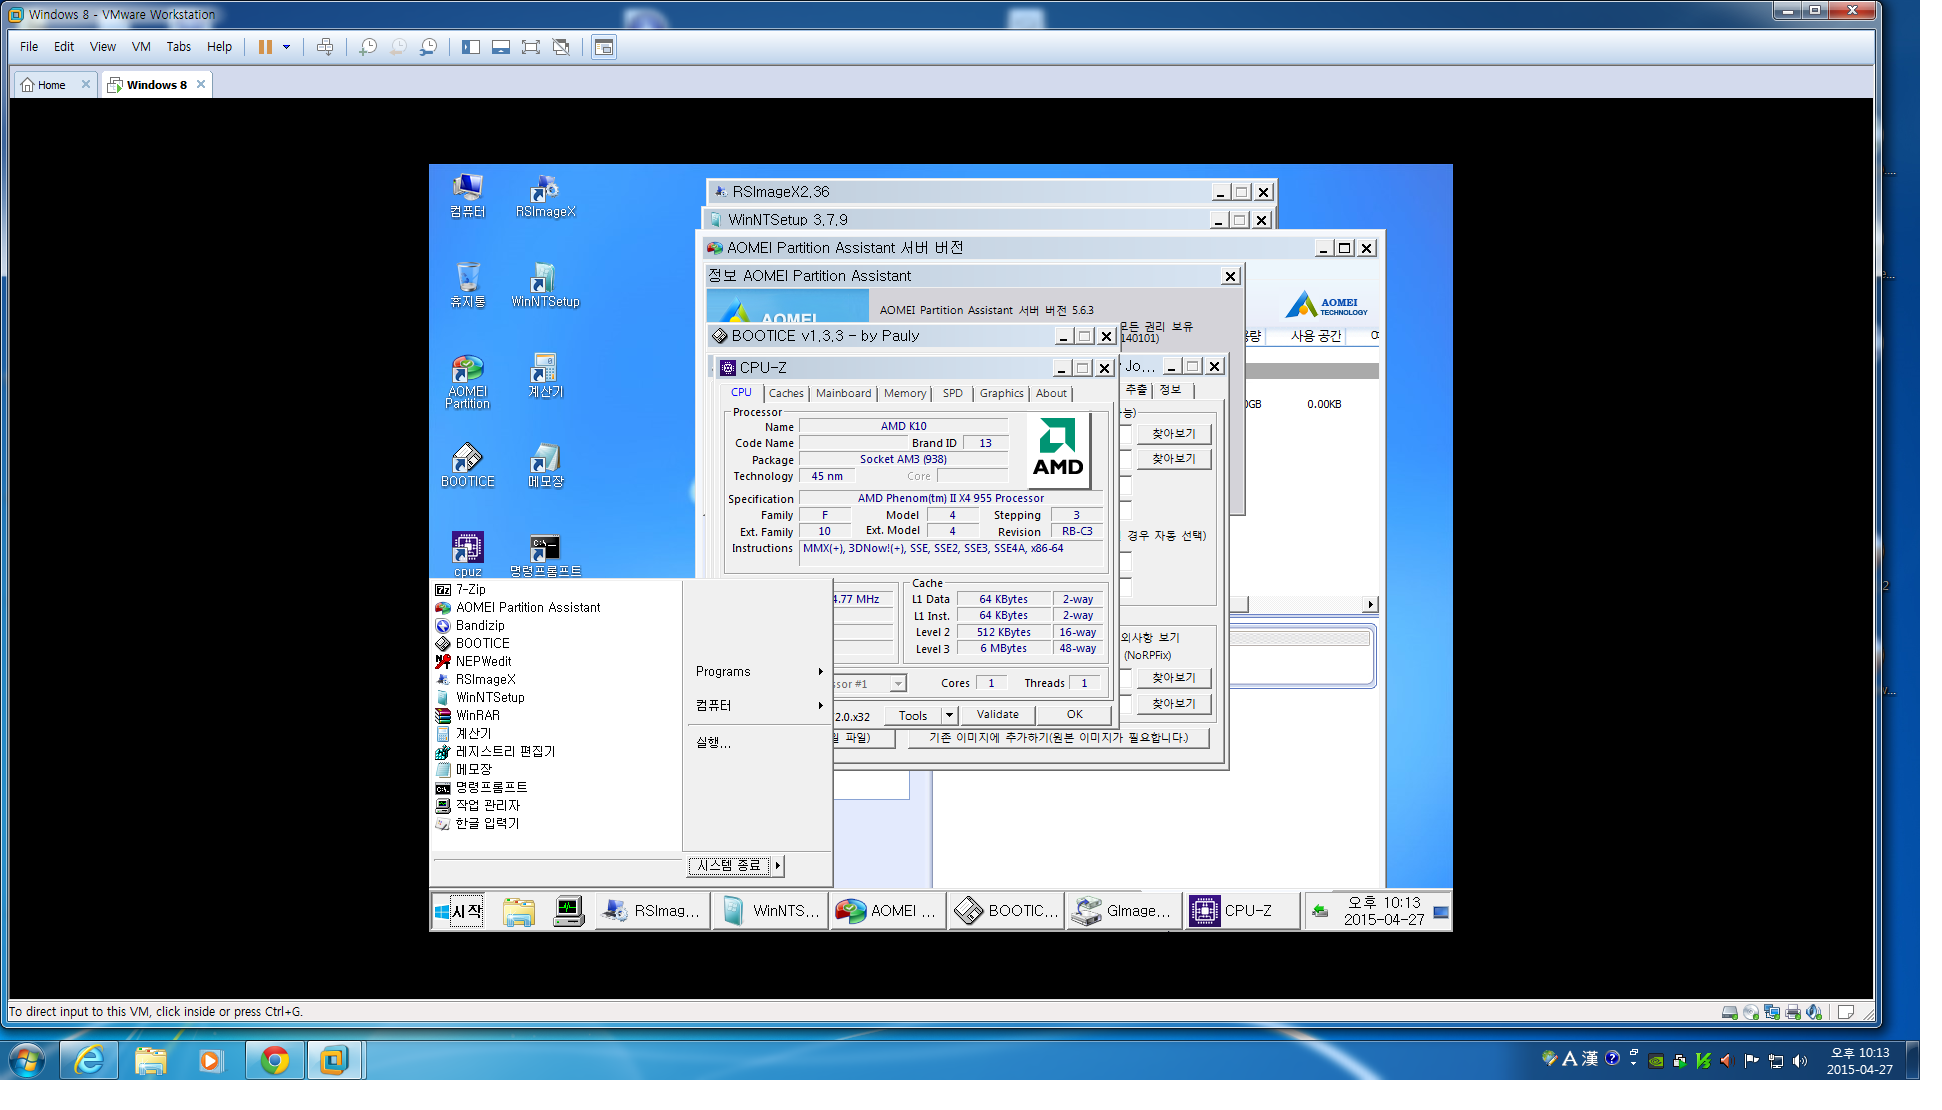
Task: Launch Bandizip from the start menu
Action: [x=479, y=626]
